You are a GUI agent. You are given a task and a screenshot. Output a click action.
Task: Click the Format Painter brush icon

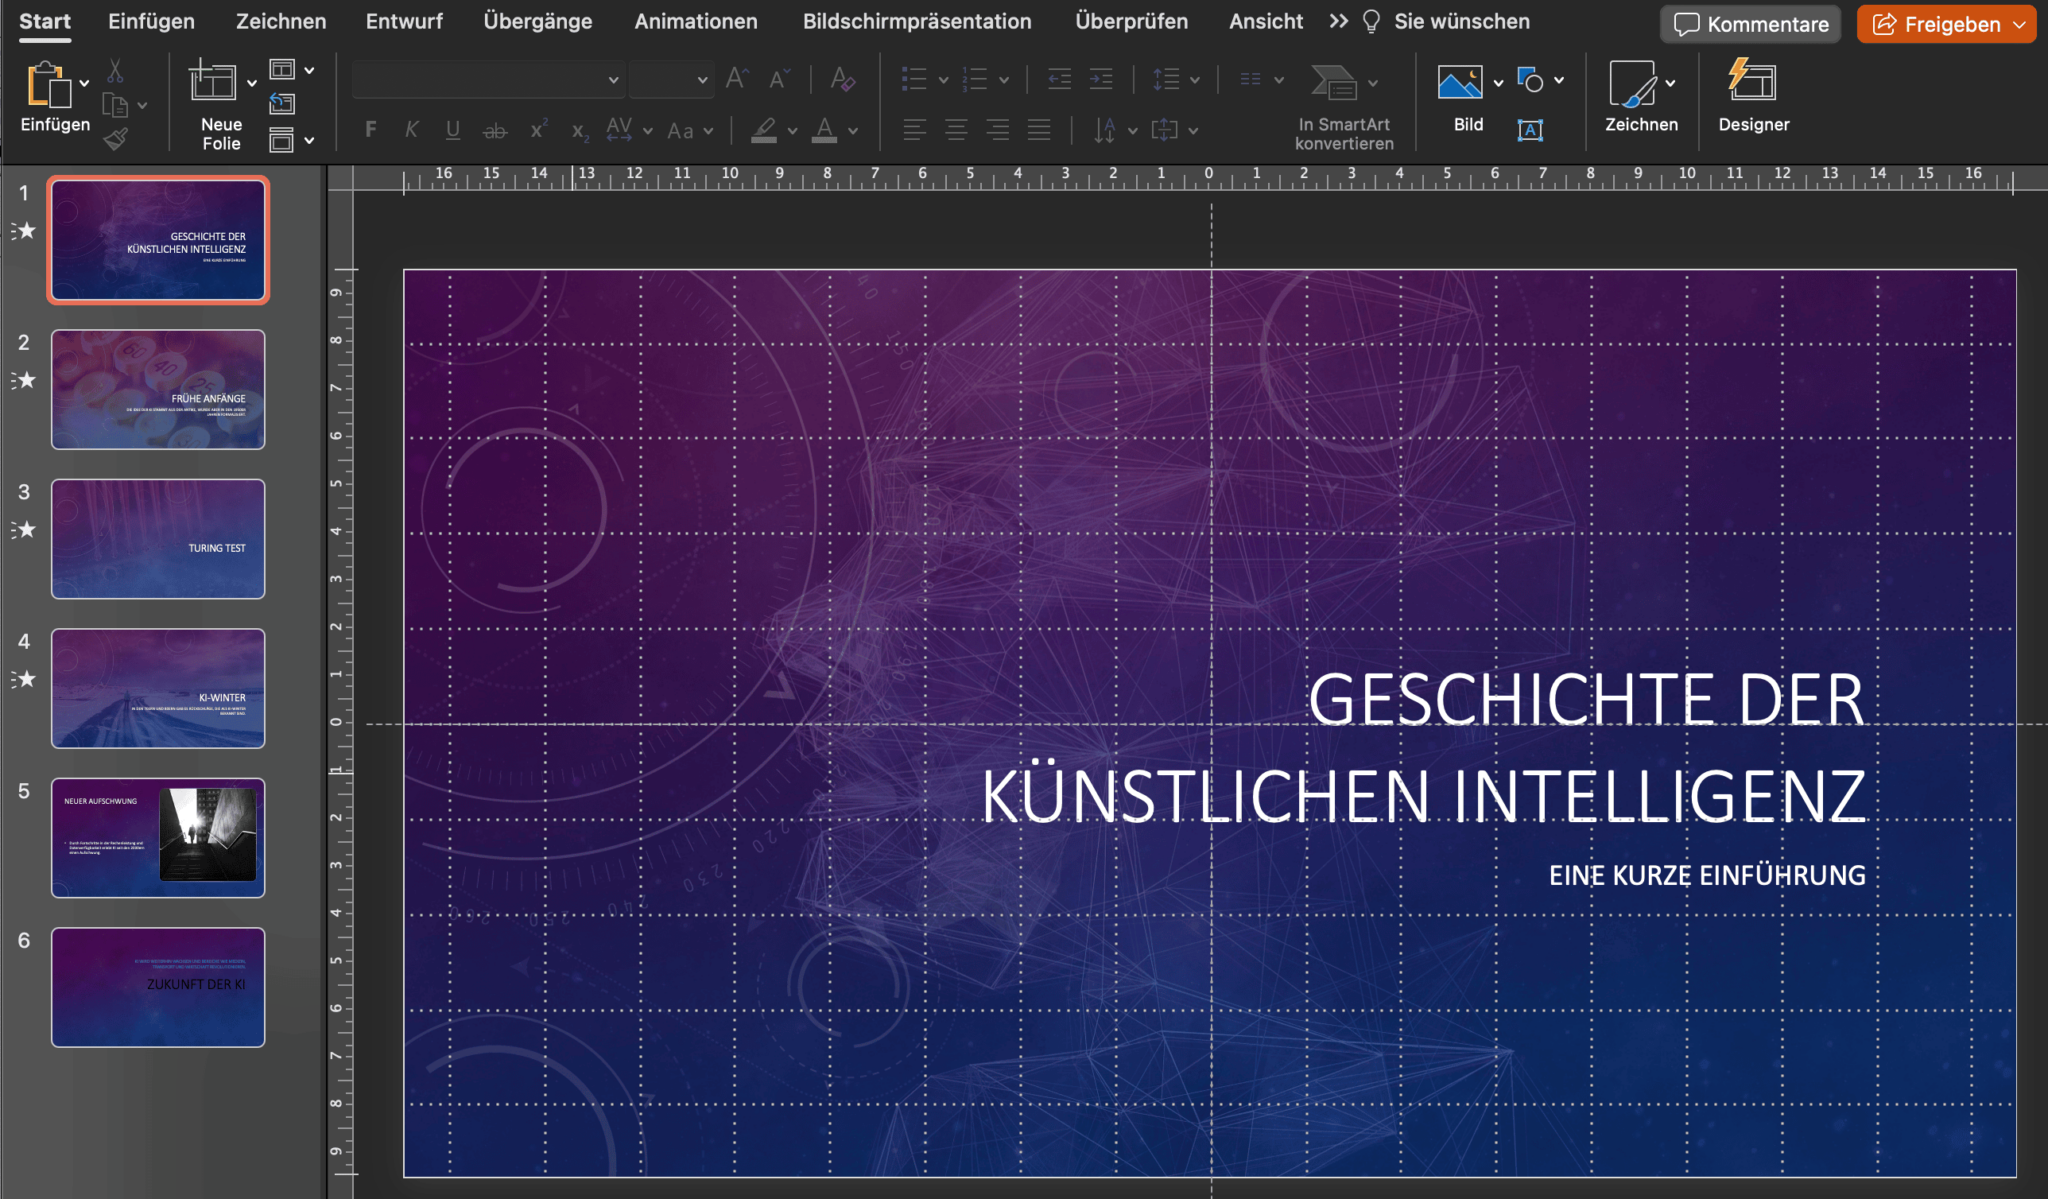coord(116,139)
